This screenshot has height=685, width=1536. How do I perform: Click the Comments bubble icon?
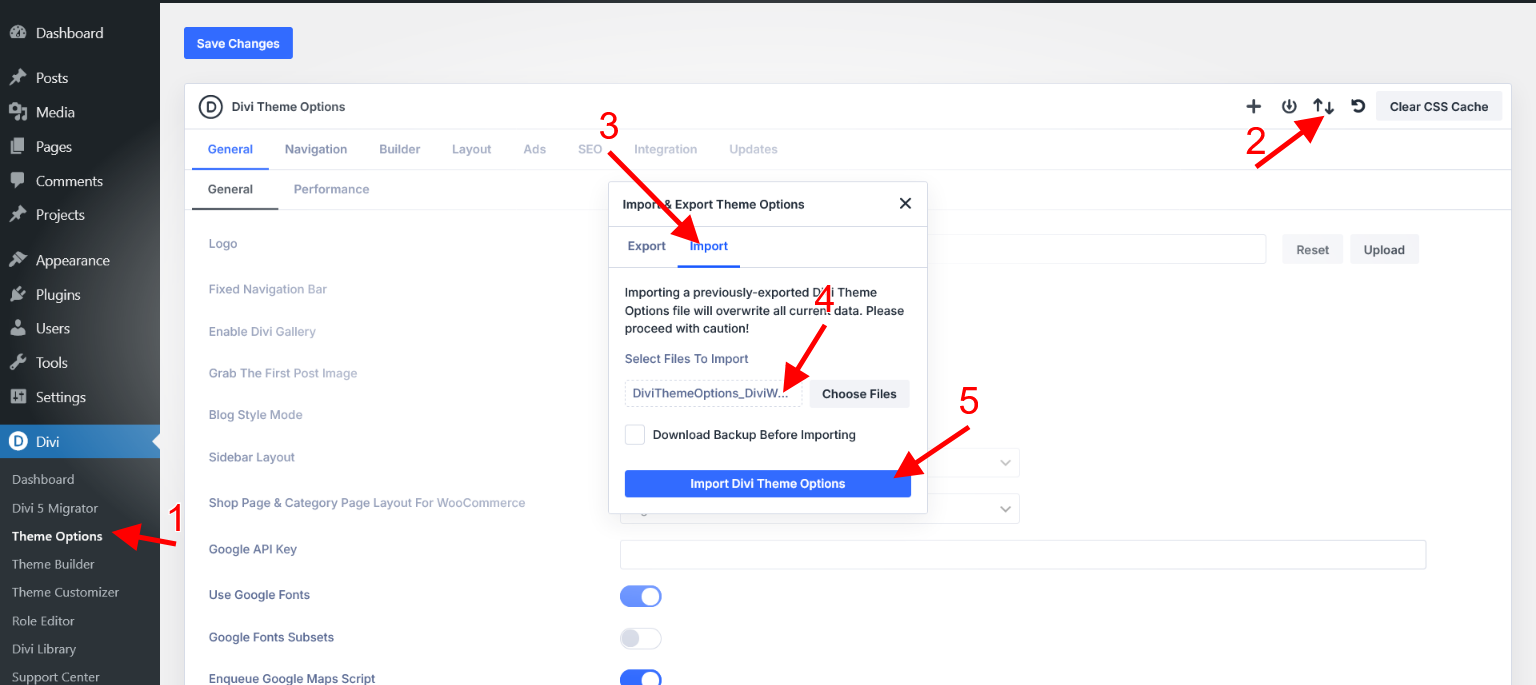tap(17, 181)
